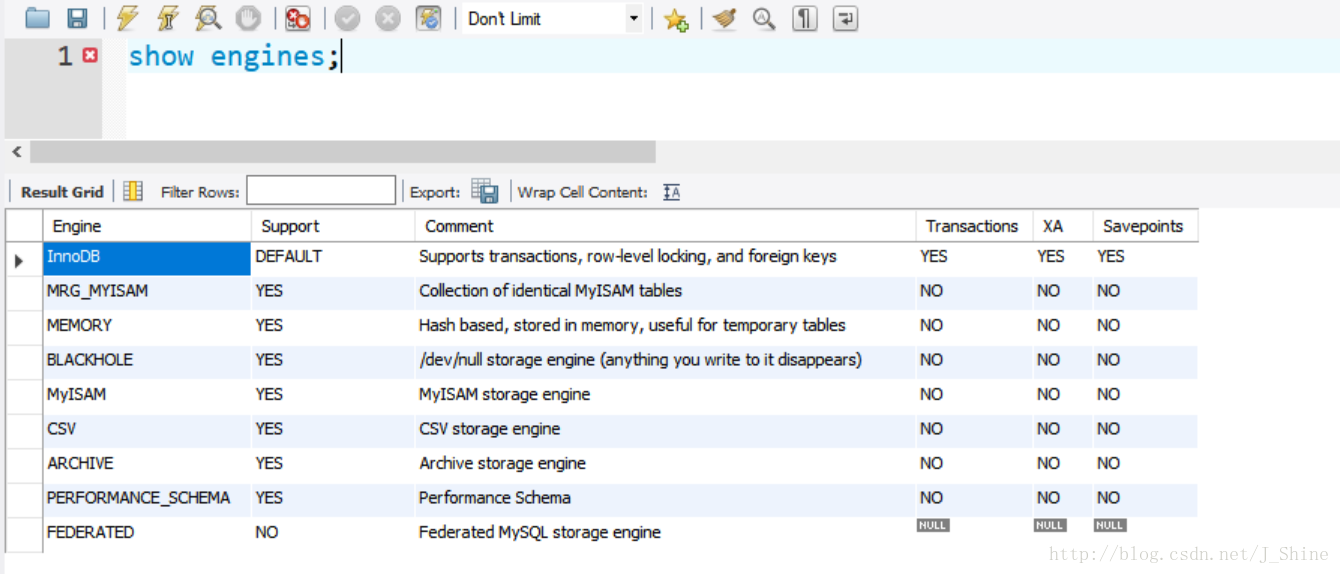Toggle query word wrapping
The width and height of the screenshot is (1340, 574).
pyautogui.click(x=845, y=18)
